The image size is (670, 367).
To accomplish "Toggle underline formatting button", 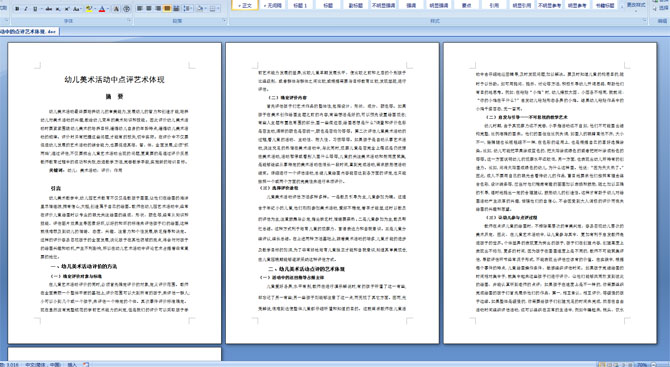I will (35, 9).
